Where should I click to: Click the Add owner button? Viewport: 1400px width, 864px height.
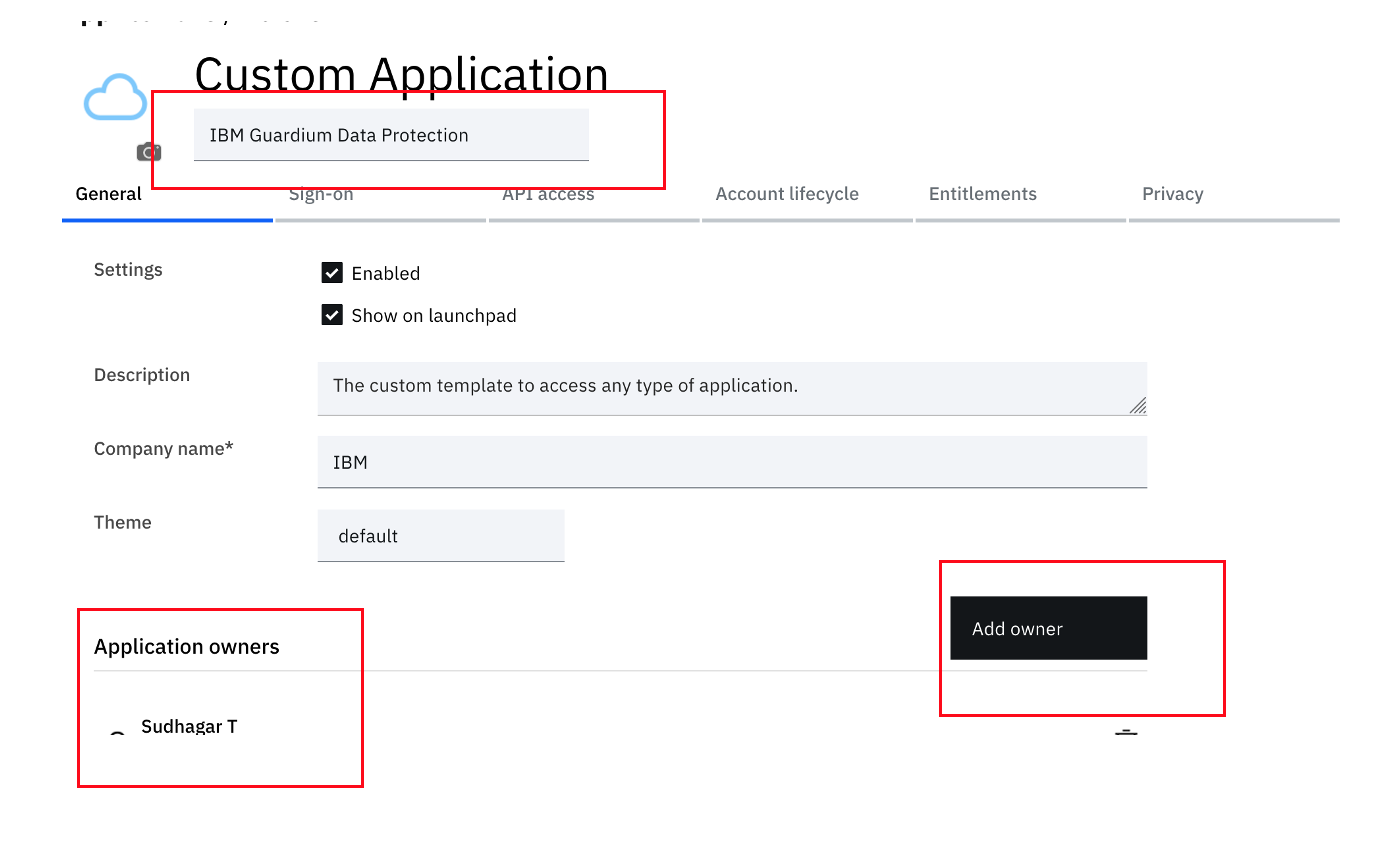(1048, 628)
